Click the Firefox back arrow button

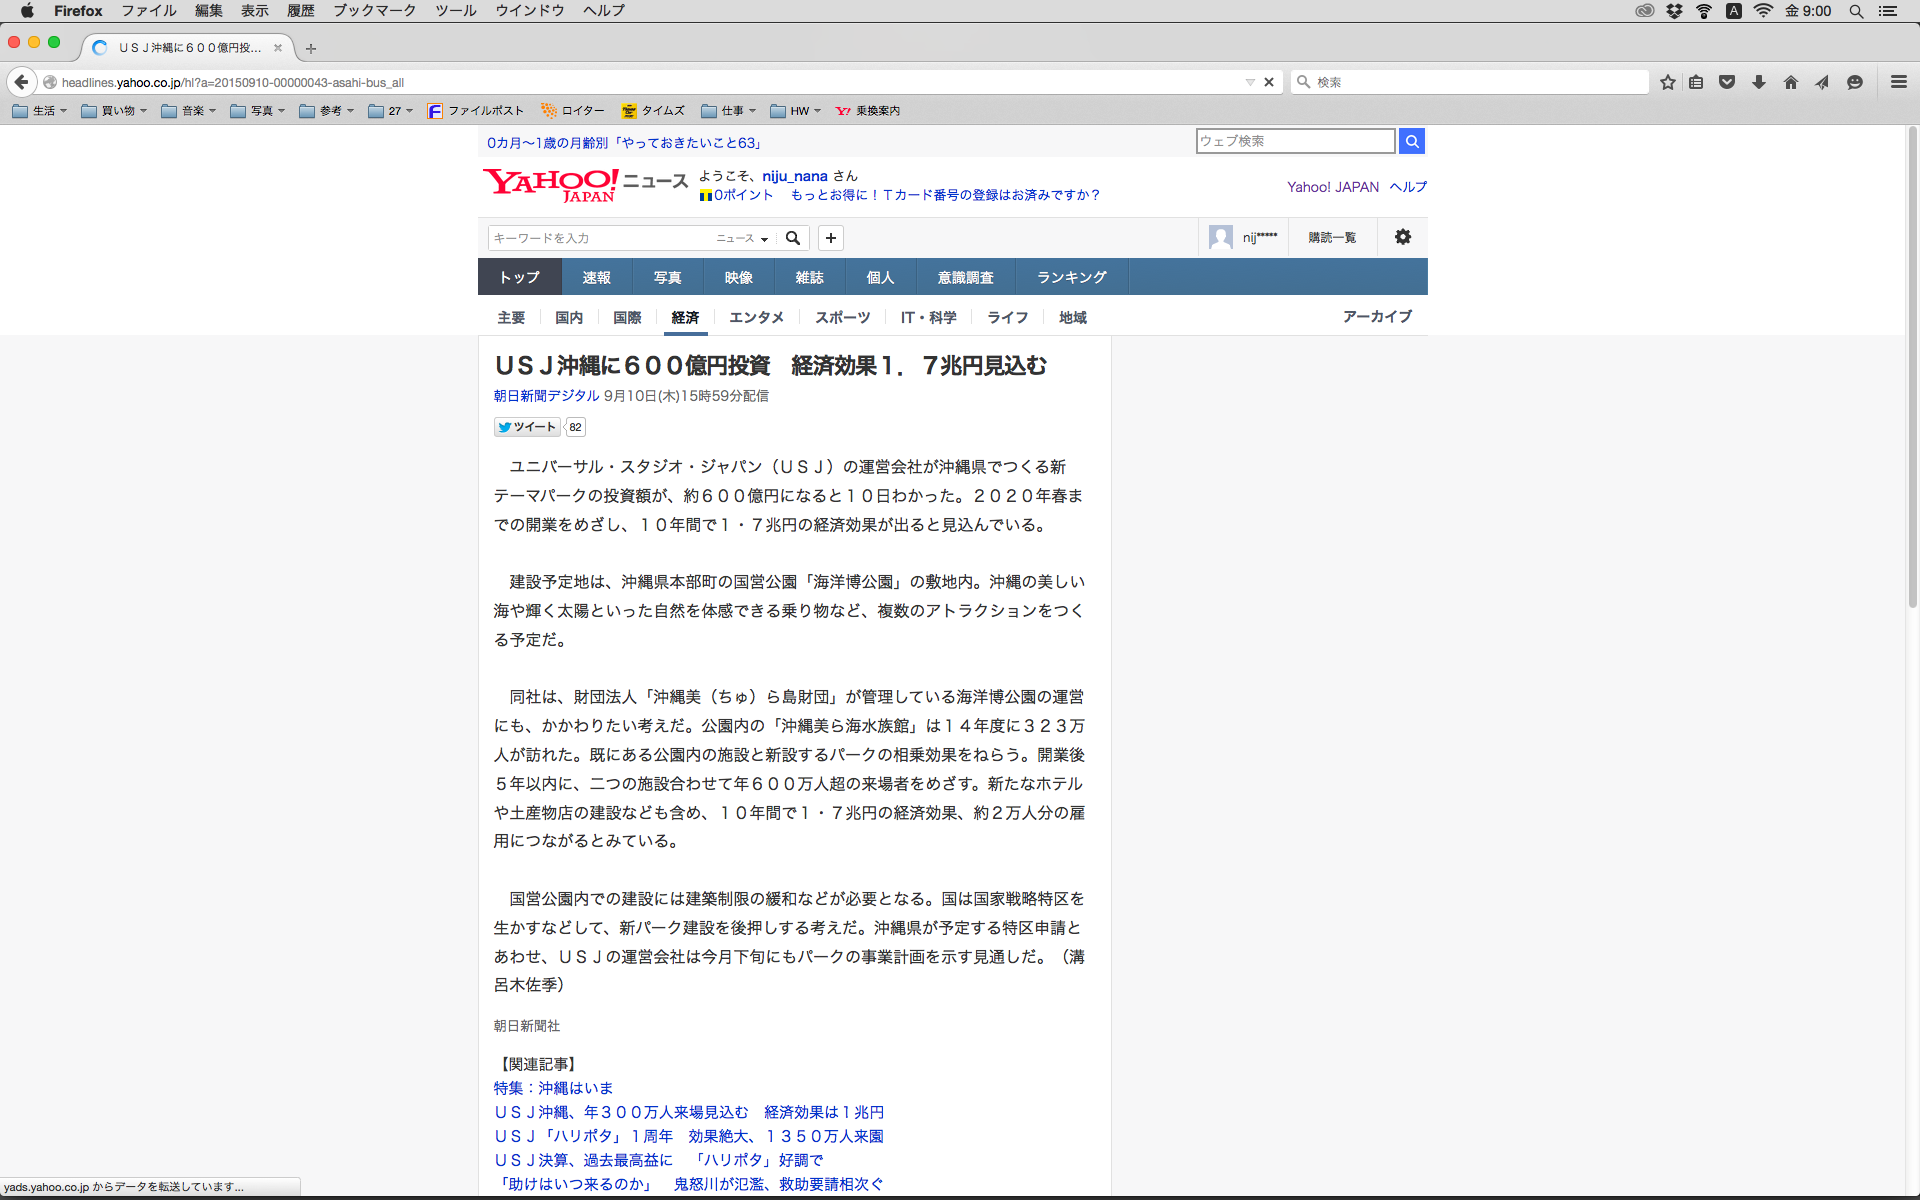pos(21,82)
